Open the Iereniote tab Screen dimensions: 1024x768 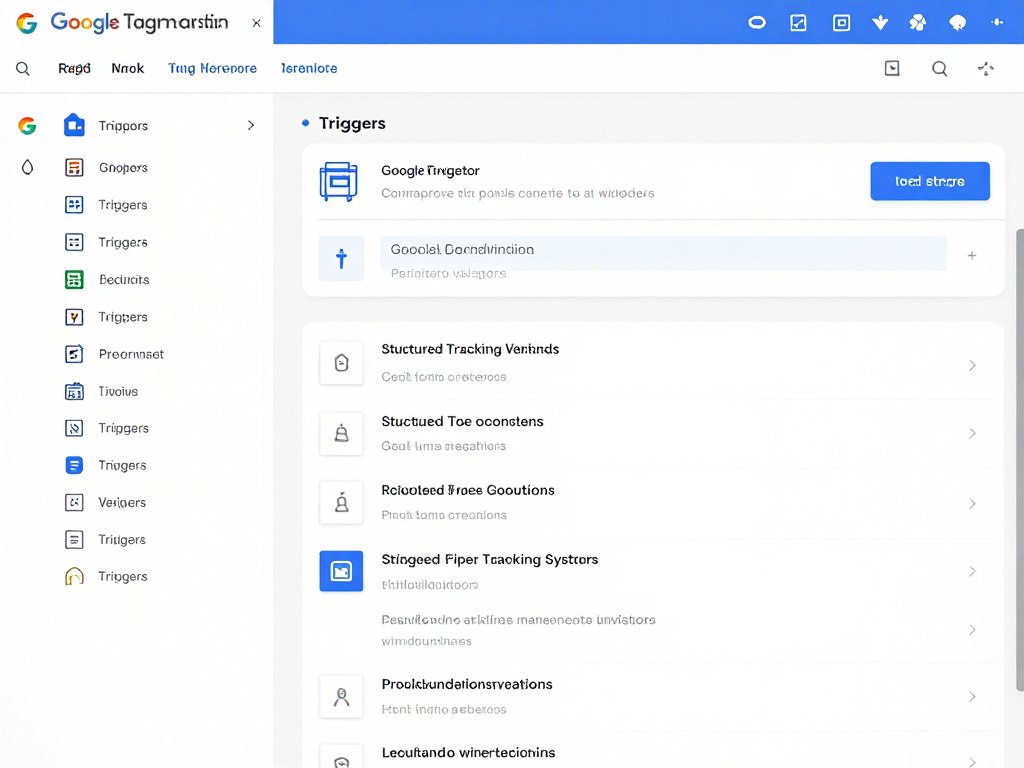(x=309, y=68)
